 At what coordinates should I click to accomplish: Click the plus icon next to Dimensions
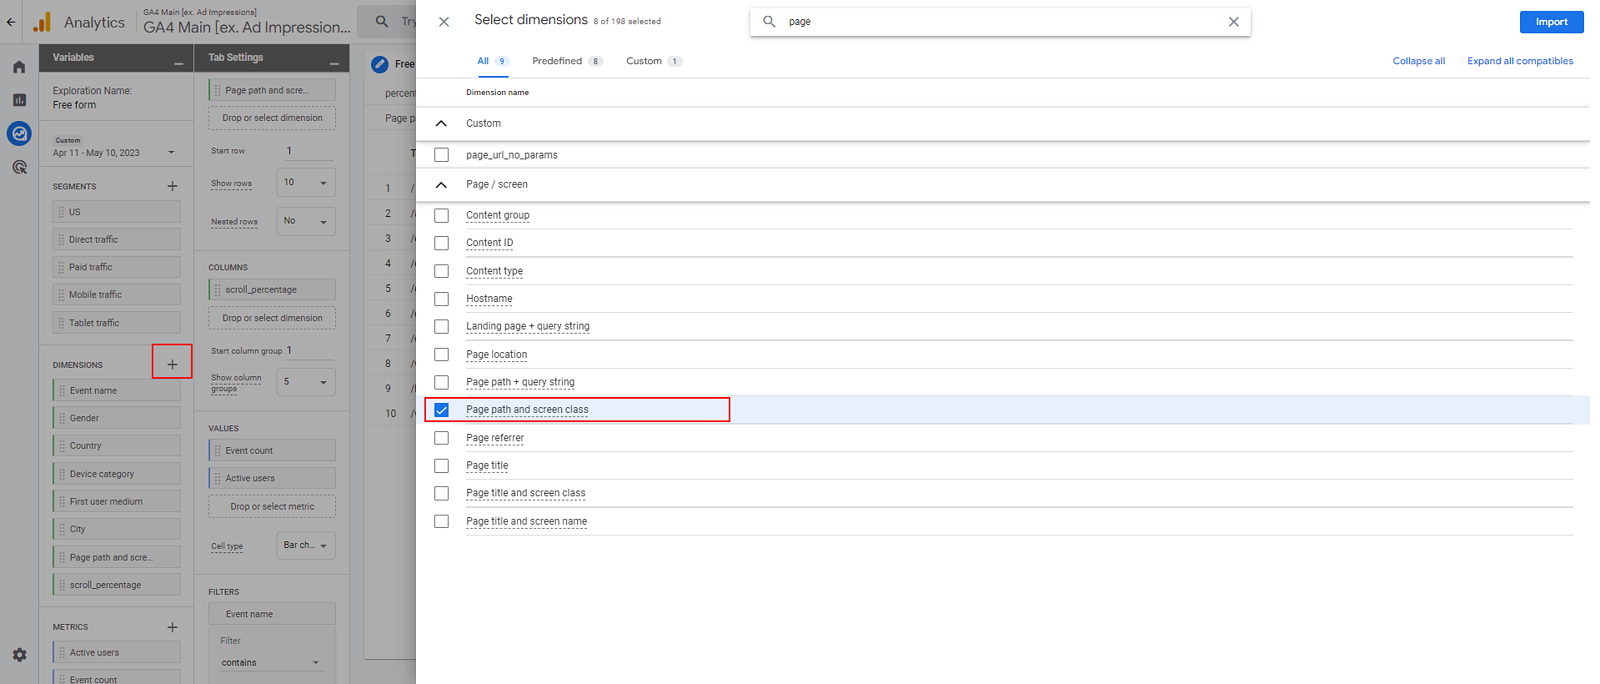172,365
